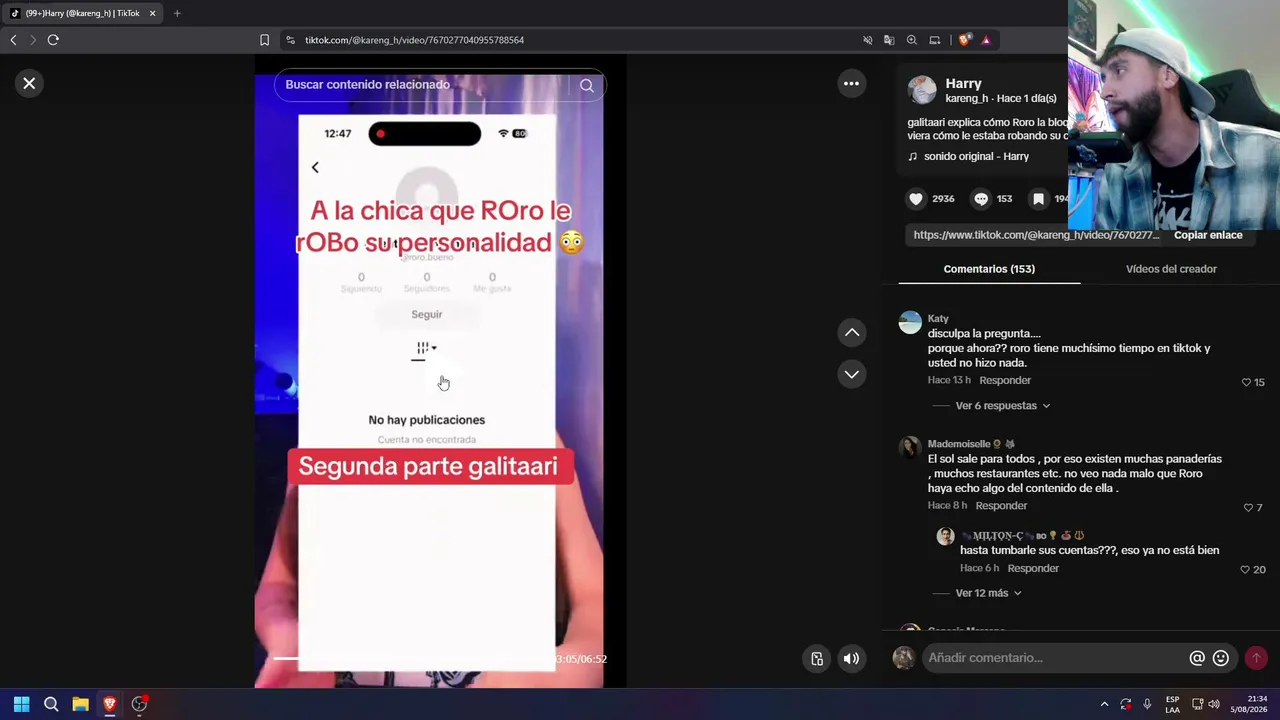The image size is (1280, 720).
Task: Focus the 'Añadir comentario...' input field
Action: click(1054, 658)
